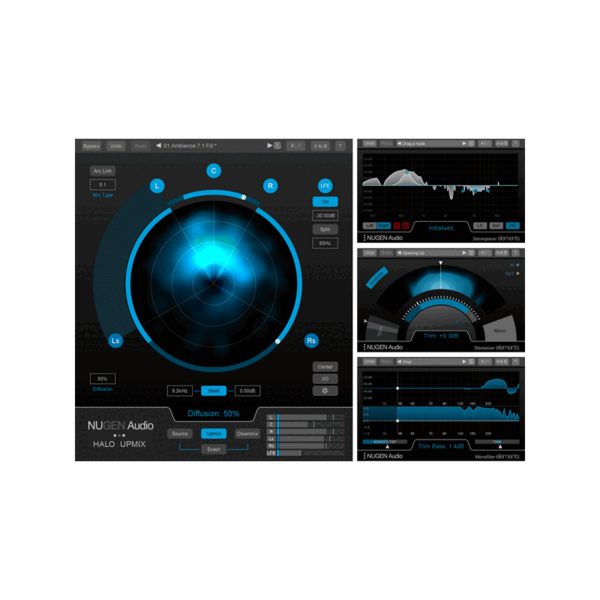Toggle the Exact button
600x600 pixels.
tap(214, 449)
